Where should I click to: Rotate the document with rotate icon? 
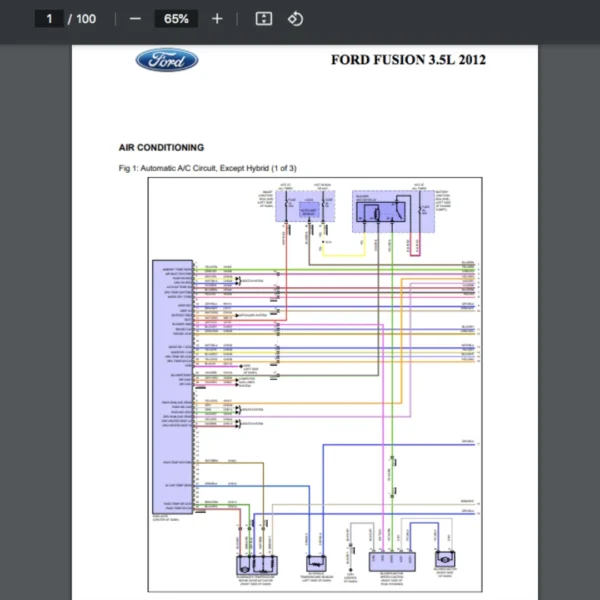[x=295, y=19]
